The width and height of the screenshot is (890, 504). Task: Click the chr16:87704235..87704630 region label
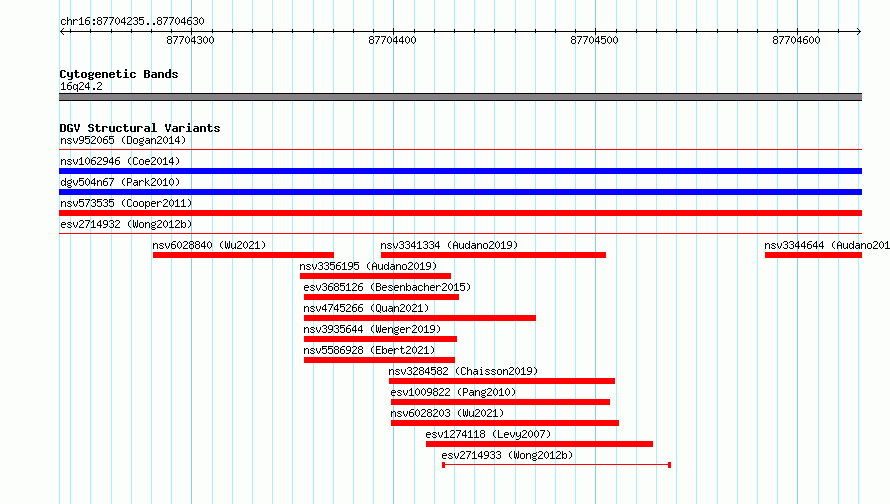click(132, 21)
